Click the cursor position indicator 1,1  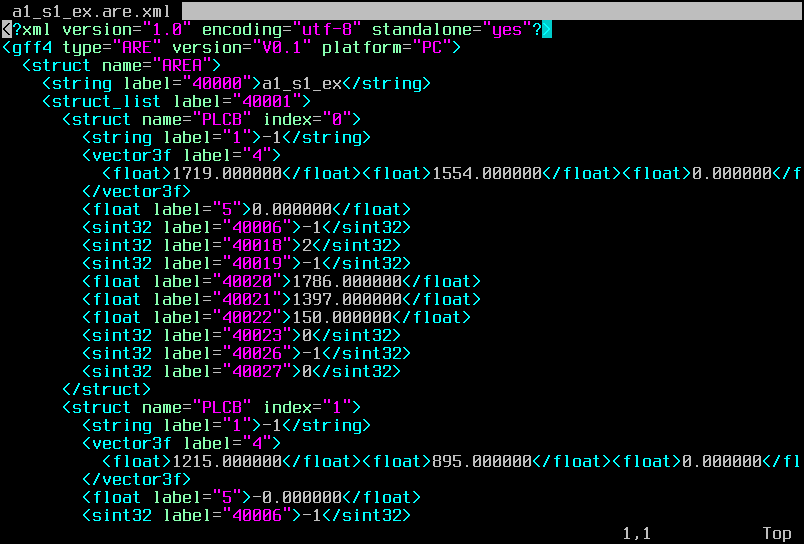[x=636, y=533]
